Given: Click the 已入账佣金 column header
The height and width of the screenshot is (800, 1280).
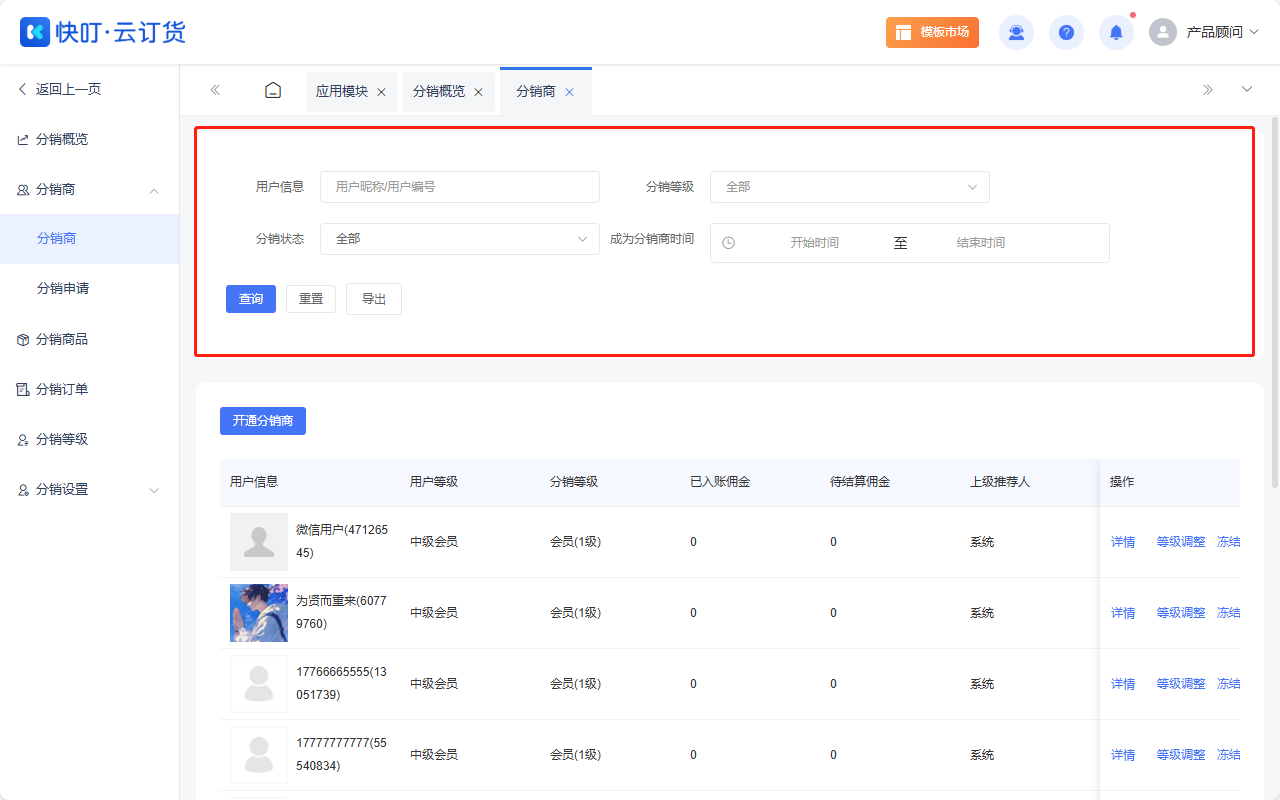Looking at the screenshot, I should coord(720,482).
